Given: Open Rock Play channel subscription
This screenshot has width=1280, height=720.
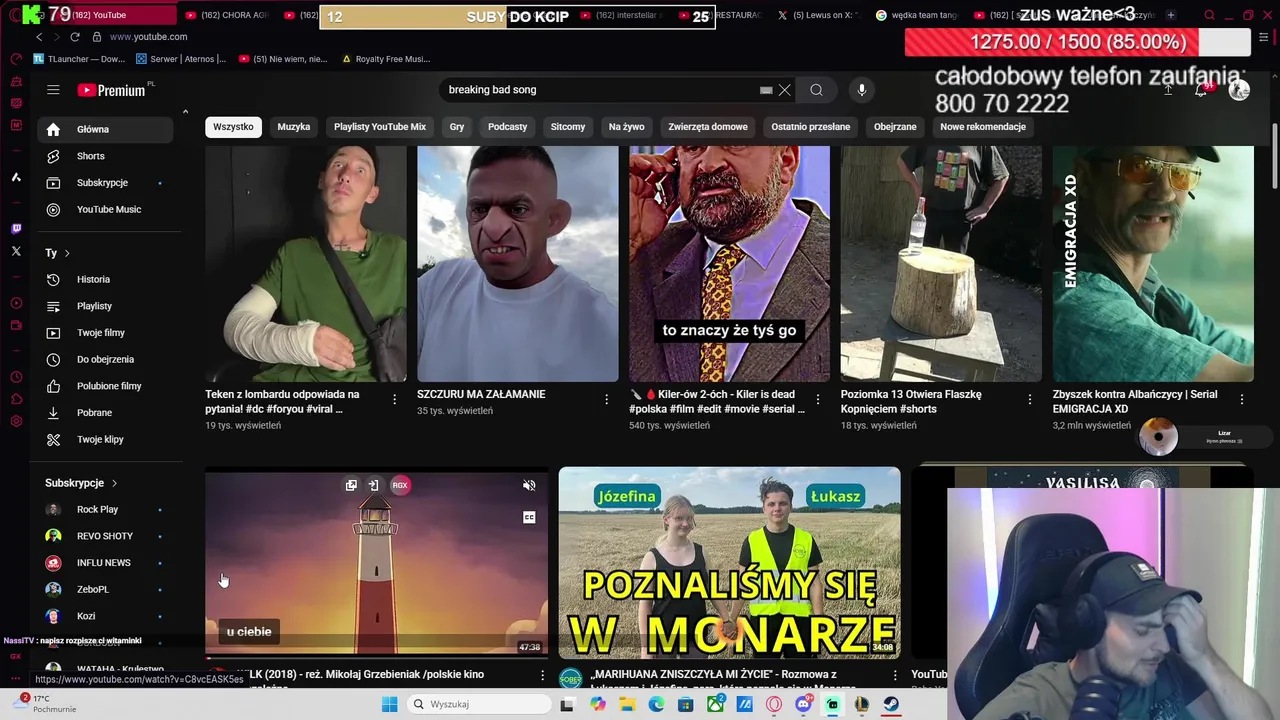Looking at the screenshot, I should pyautogui.click(x=105, y=510).
